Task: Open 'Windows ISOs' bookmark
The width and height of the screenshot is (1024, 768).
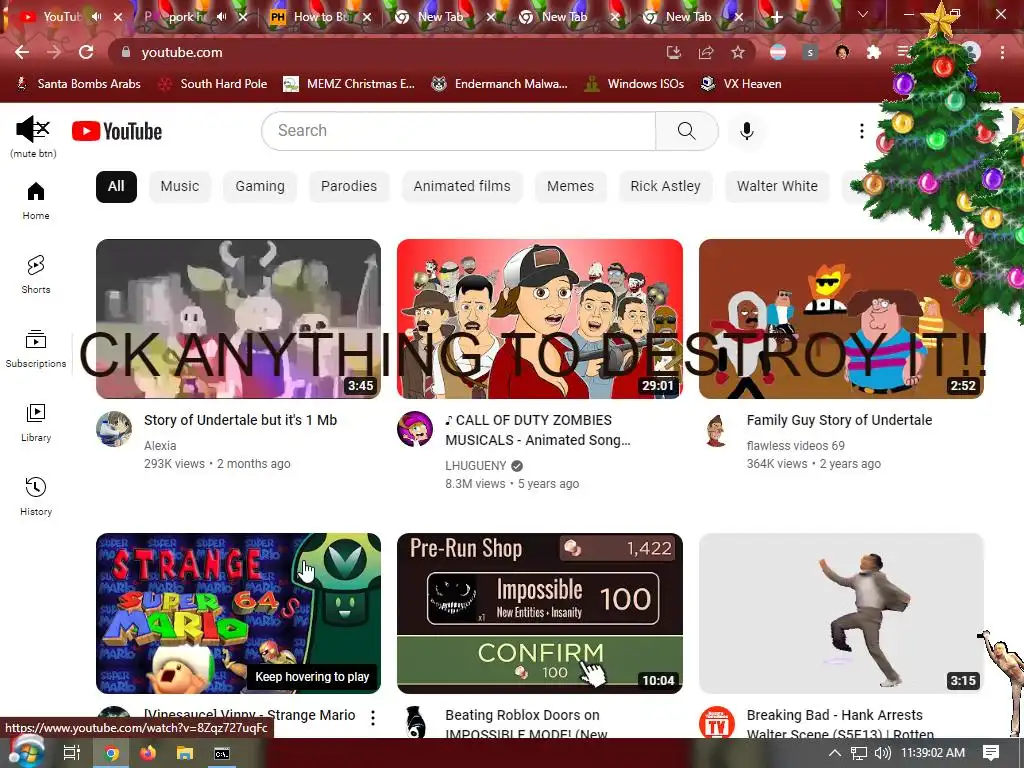Action: 634,84
